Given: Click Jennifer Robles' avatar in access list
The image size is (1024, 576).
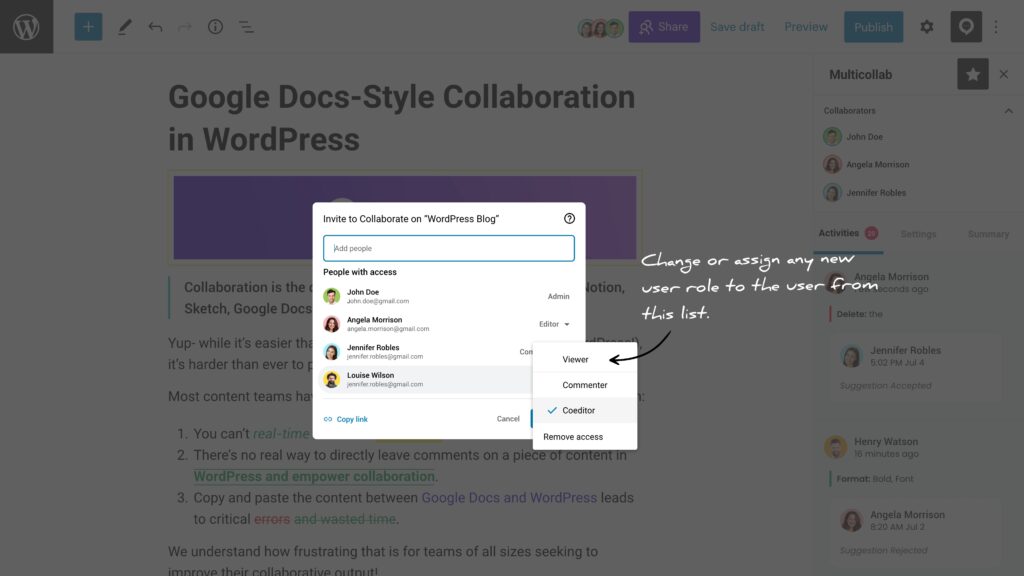Looking at the screenshot, I should 332,352.
